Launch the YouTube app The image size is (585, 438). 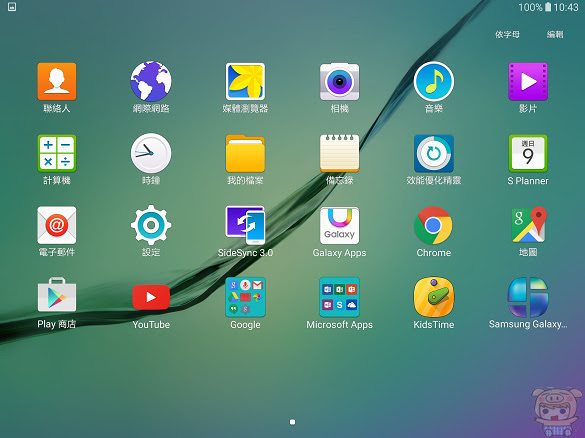coord(151,297)
